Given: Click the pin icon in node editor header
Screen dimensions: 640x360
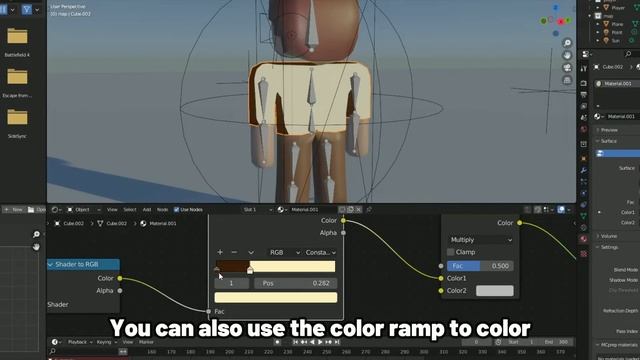Looking at the screenshot, I should pos(369,209).
